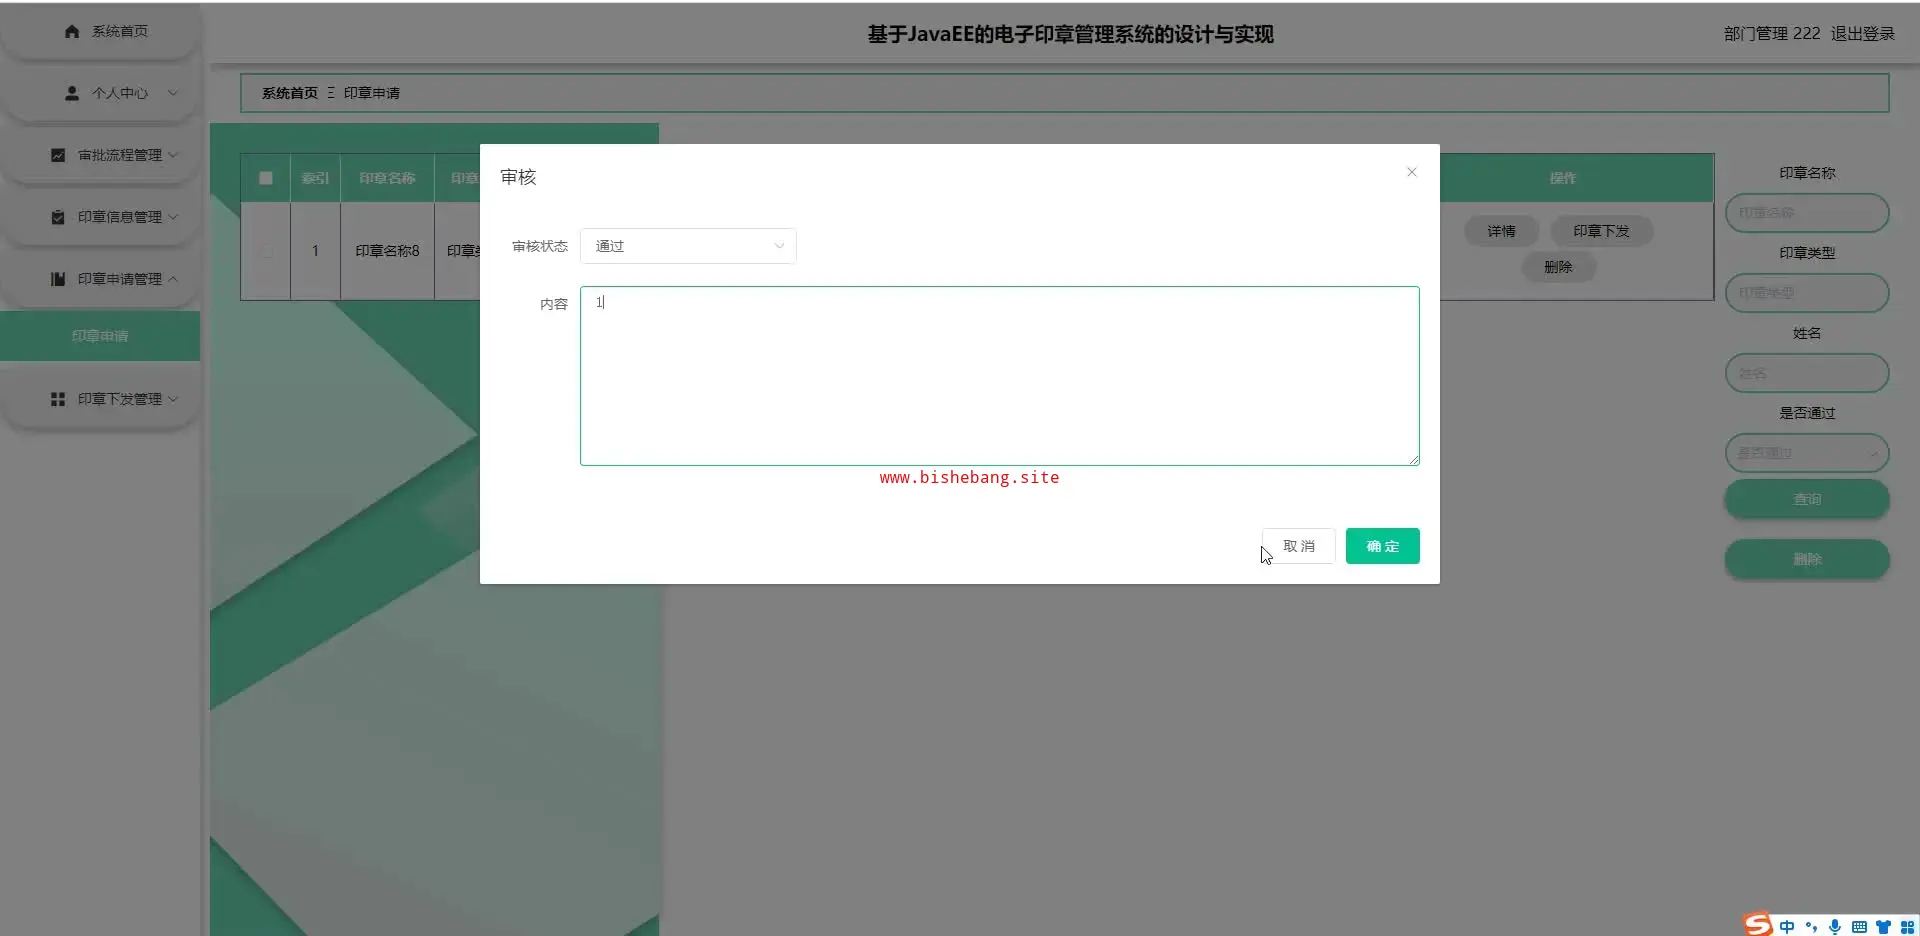This screenshot has height=936, width=1920.
Task: Click the person icon next to 个人中心
Action: 72,93
